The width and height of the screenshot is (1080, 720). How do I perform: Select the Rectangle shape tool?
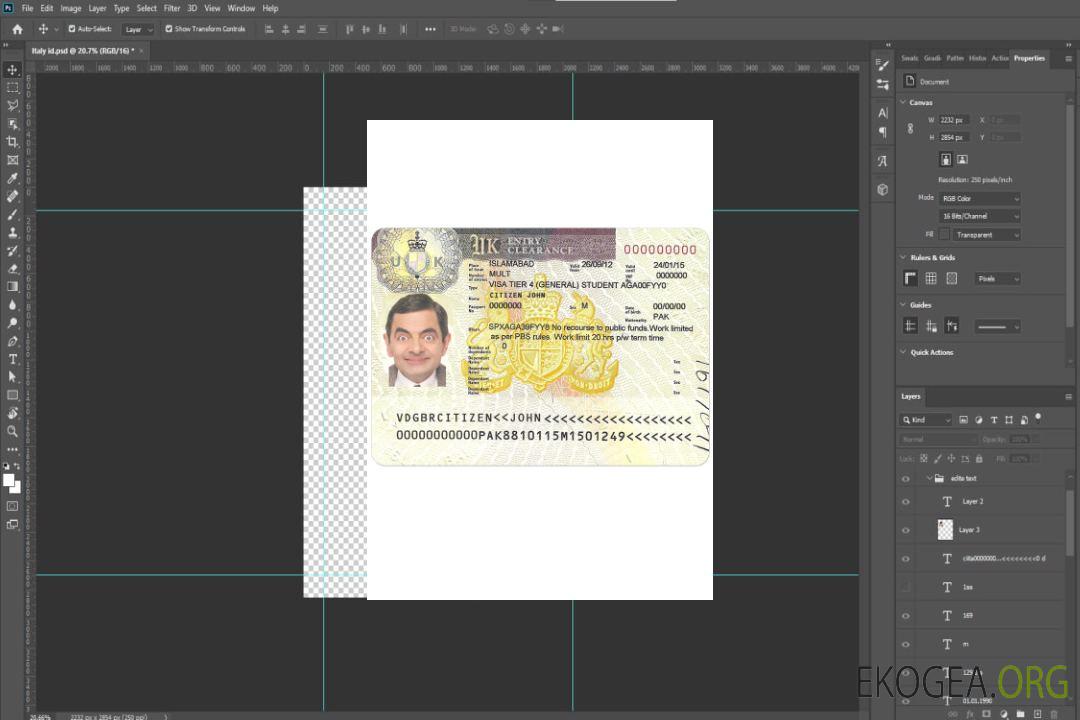tap(12, 395)
